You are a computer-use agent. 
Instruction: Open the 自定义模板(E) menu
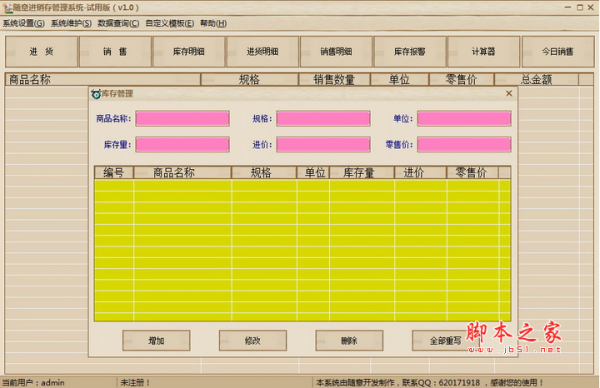(170, 23)
